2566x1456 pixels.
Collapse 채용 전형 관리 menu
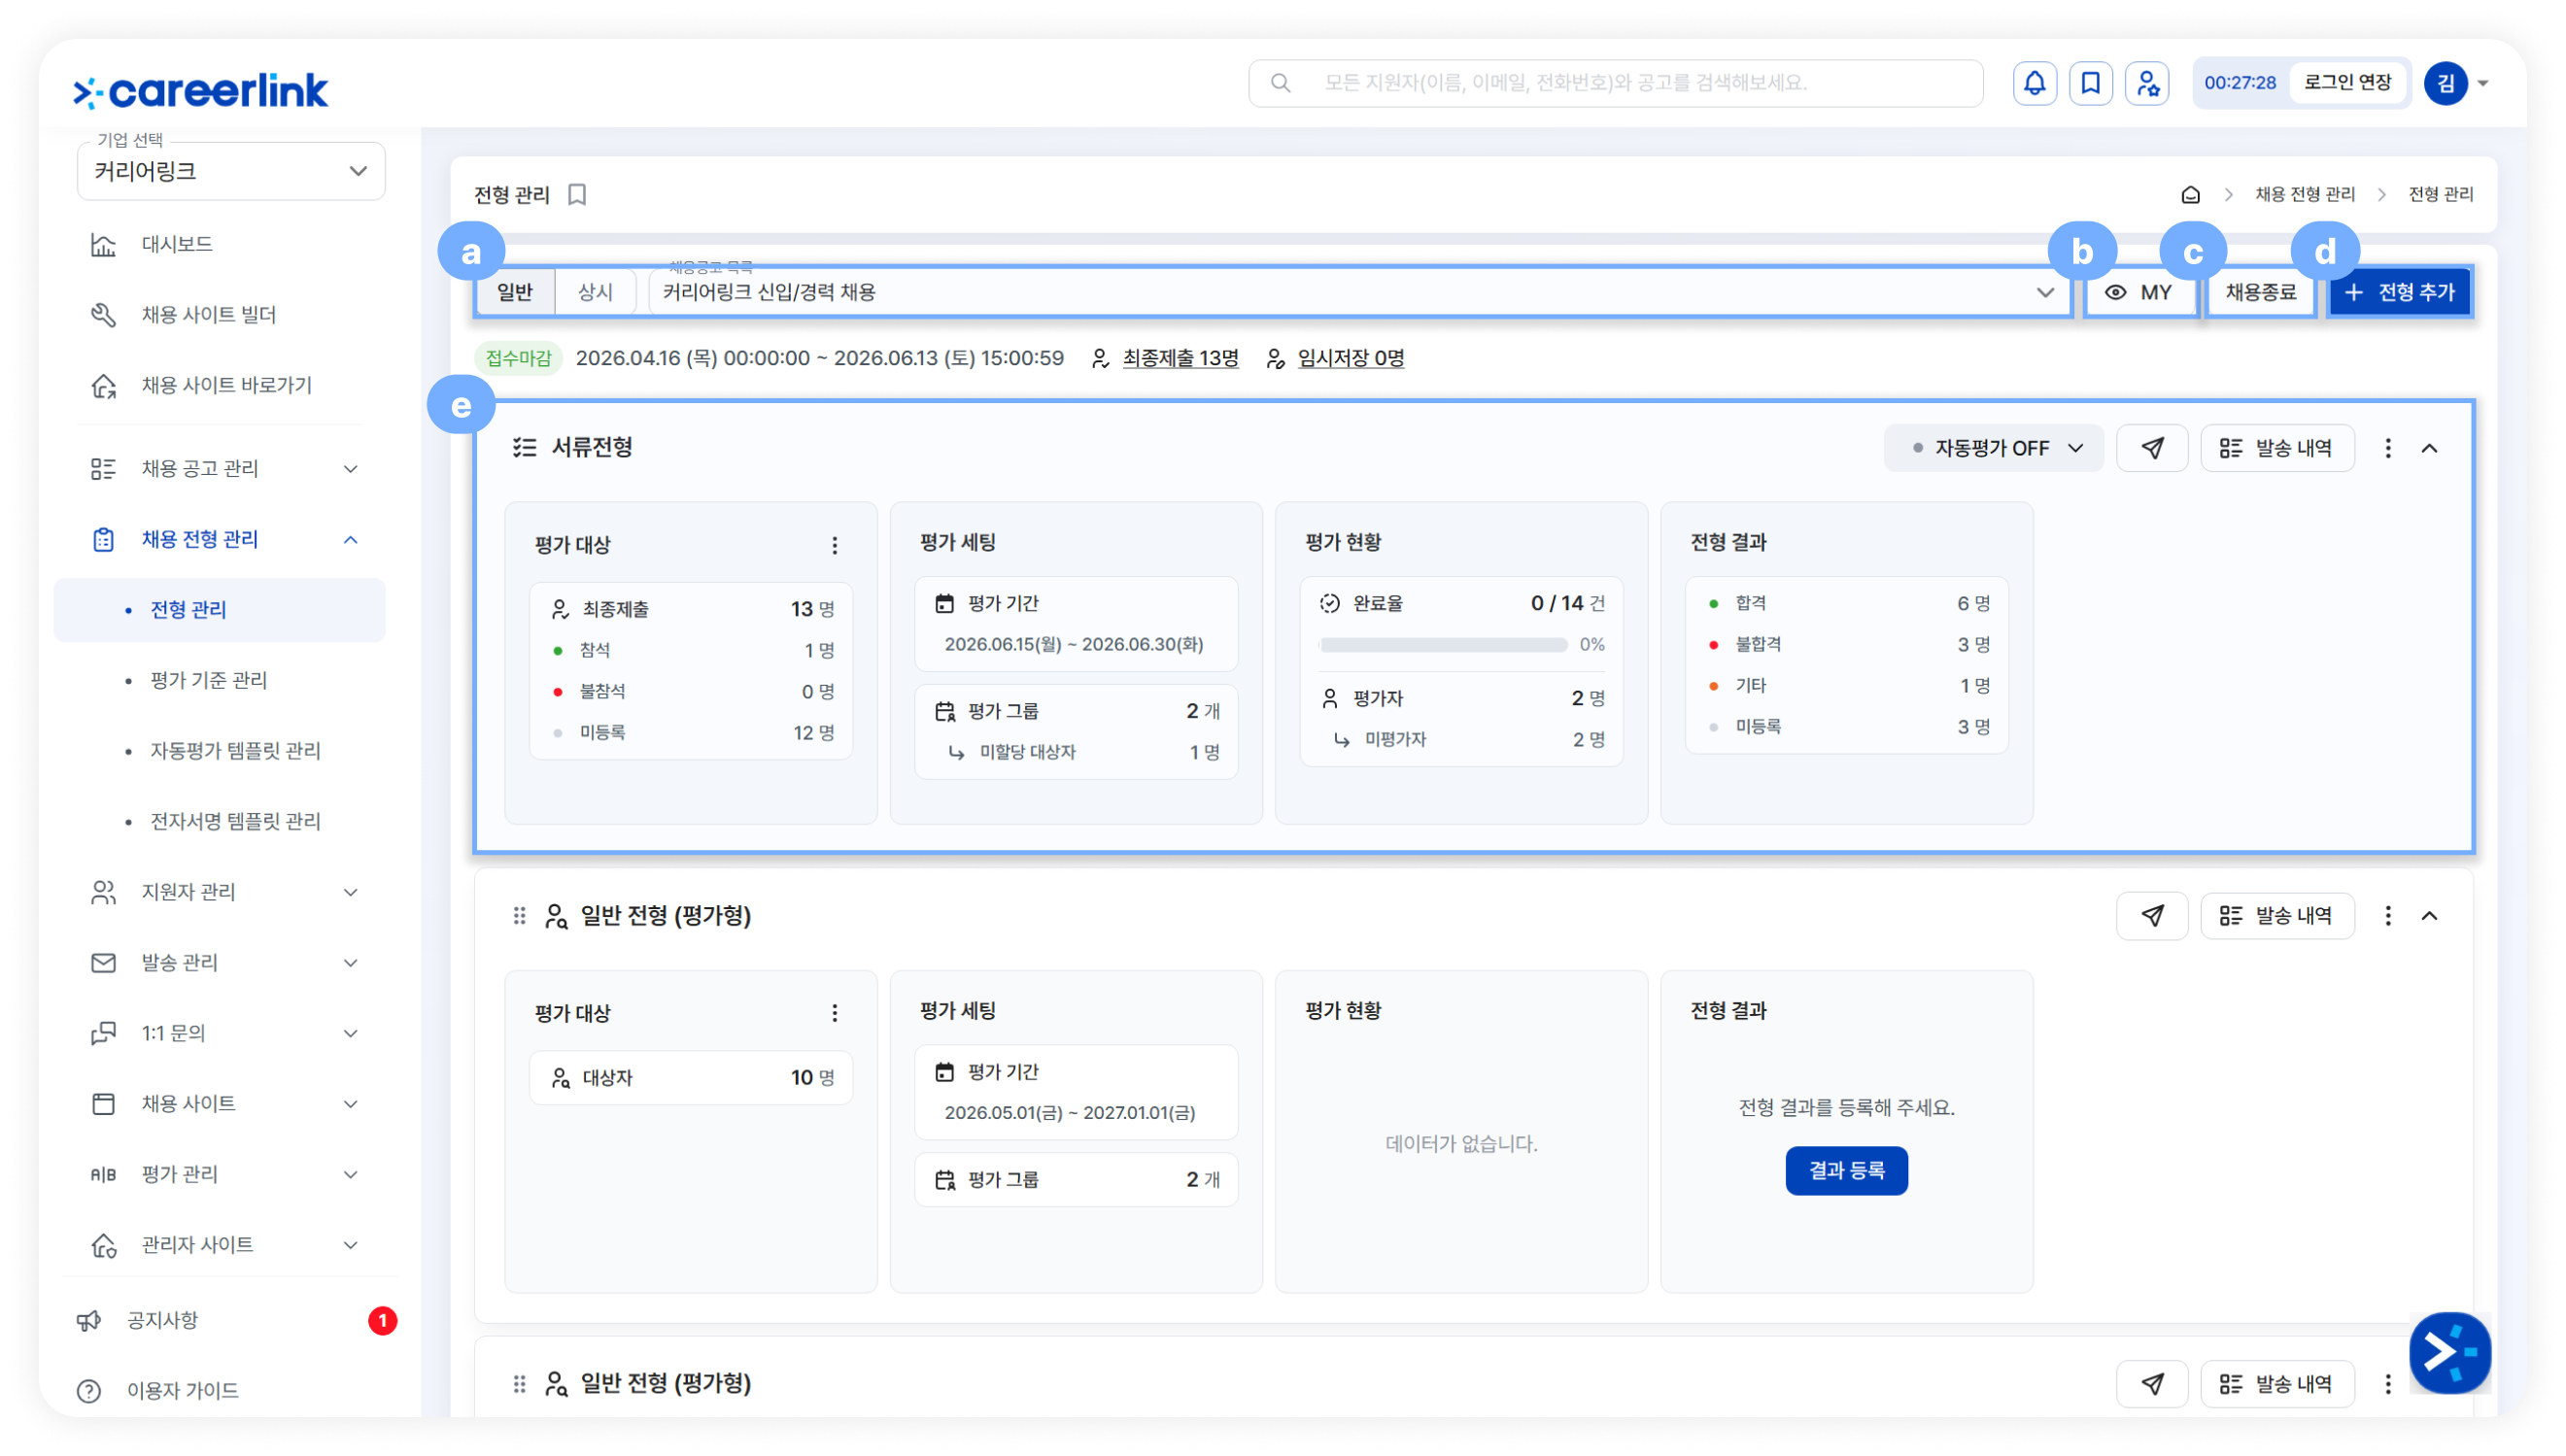[x=350, y=540]
